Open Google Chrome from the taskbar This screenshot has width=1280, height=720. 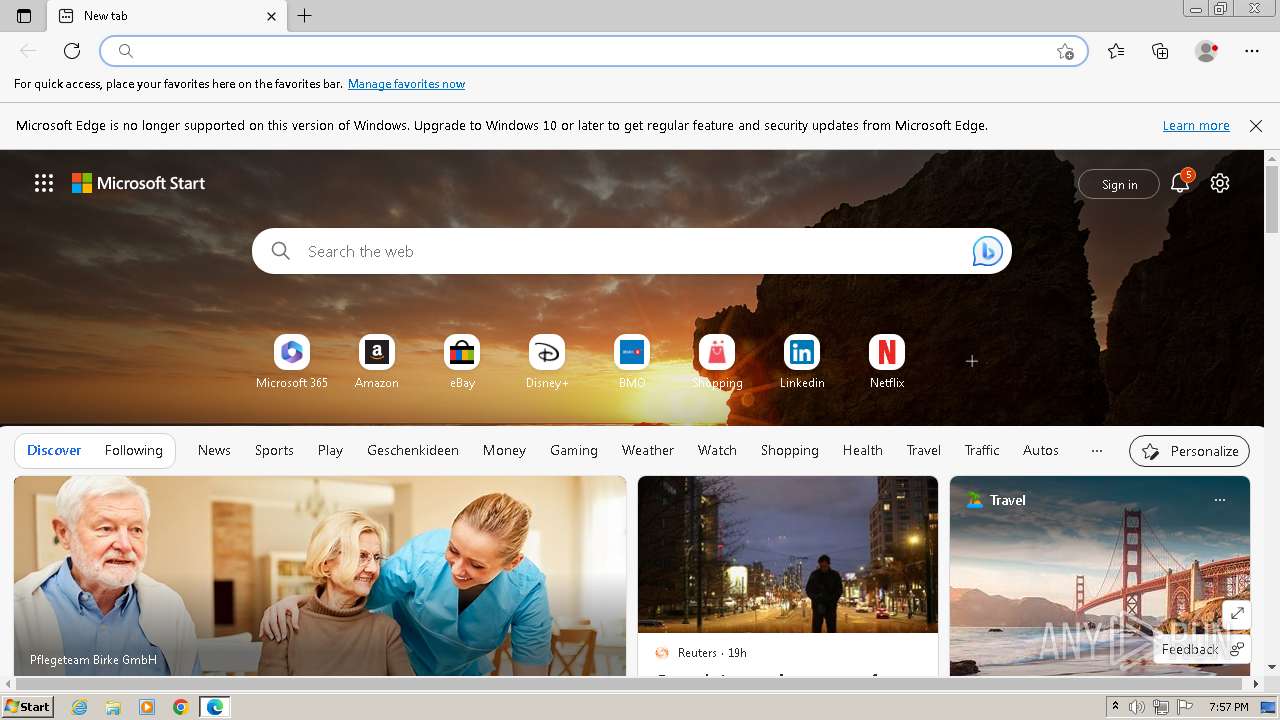(x=181, y=707)
